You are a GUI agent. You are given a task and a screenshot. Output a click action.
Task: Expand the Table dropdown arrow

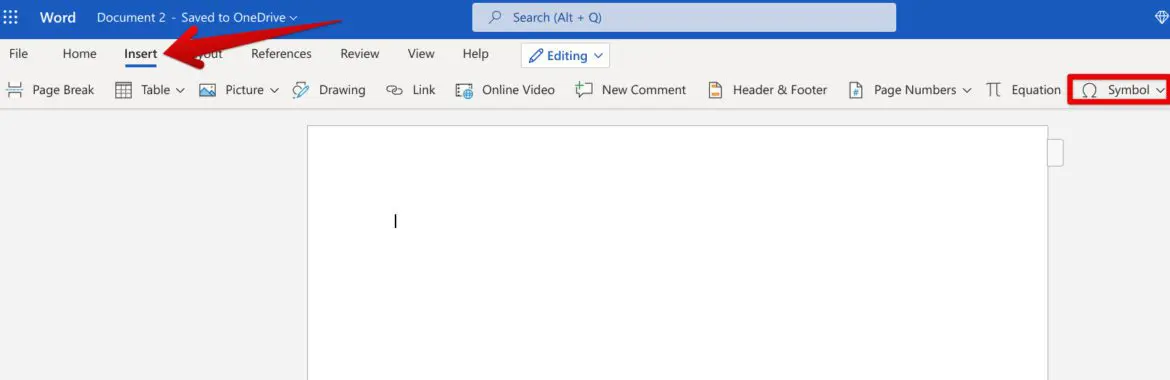180,90
